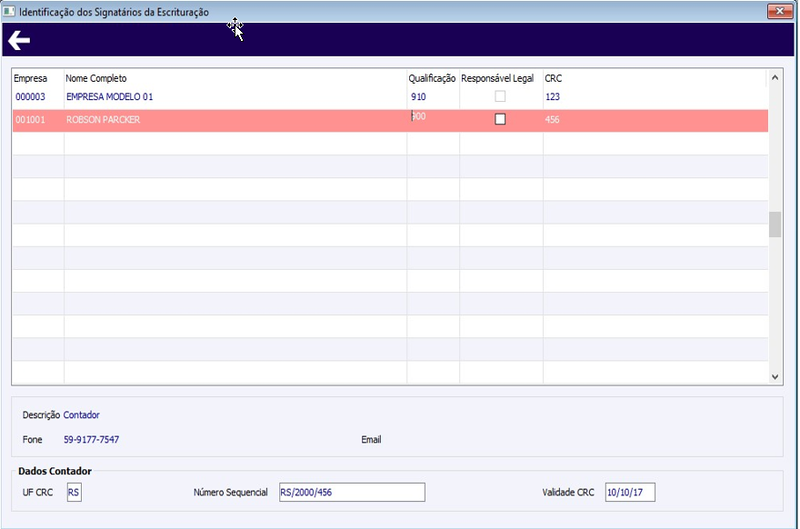Click the Descrição label
Screen dimensions: 800x529
pyautogui.click(x=41, y=415)
